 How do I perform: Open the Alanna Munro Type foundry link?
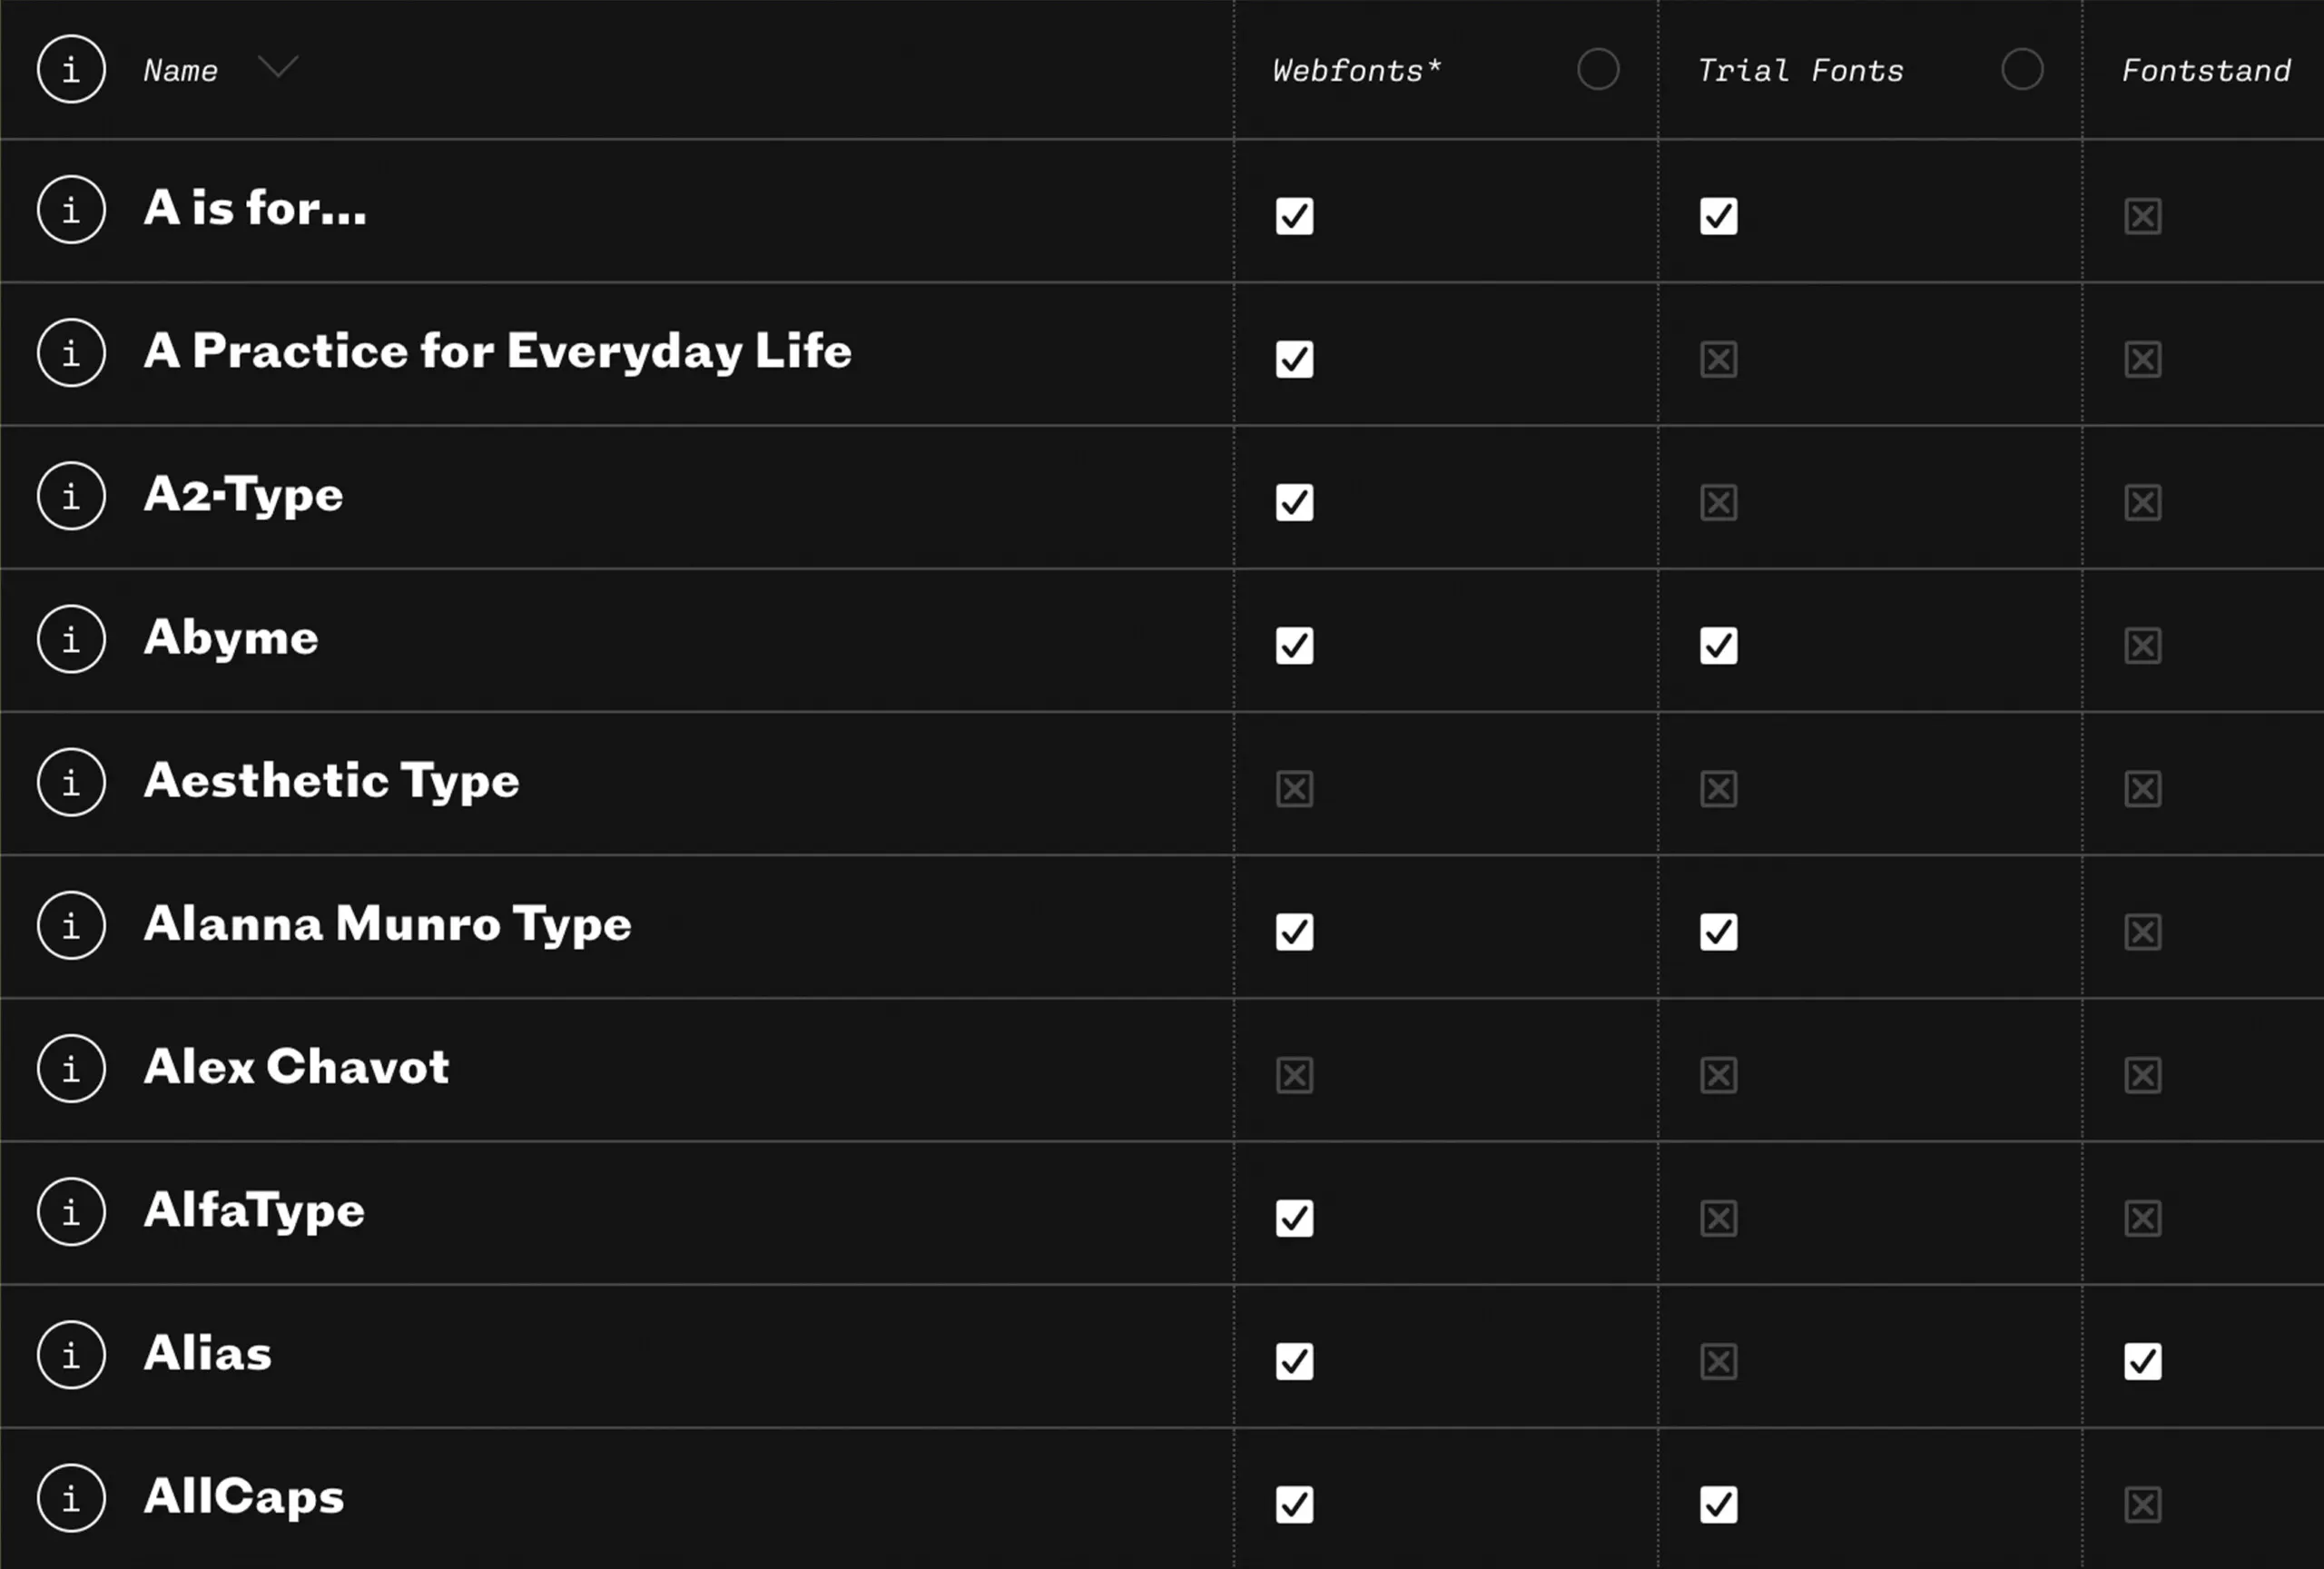(387, 924)
